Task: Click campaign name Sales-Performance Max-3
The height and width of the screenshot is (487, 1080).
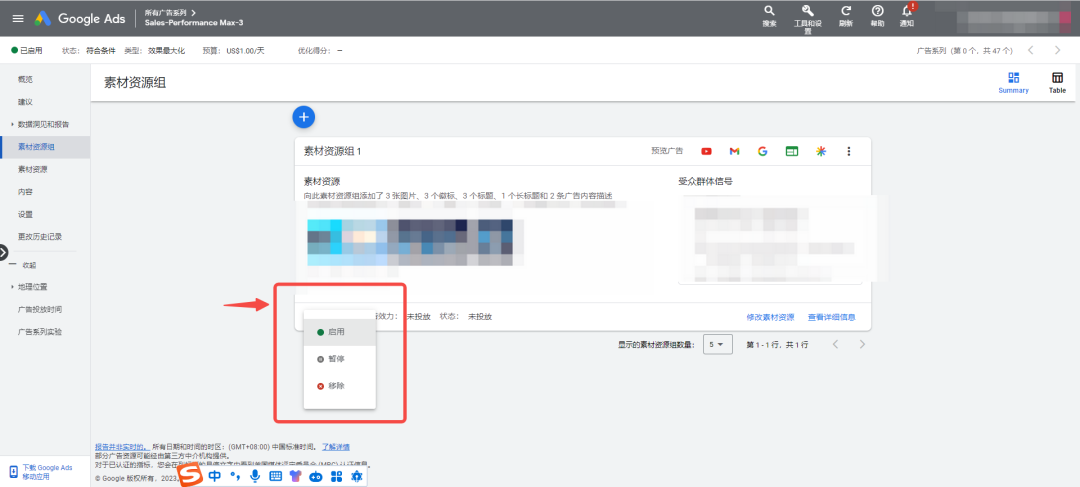Action: tap(194, 23)
